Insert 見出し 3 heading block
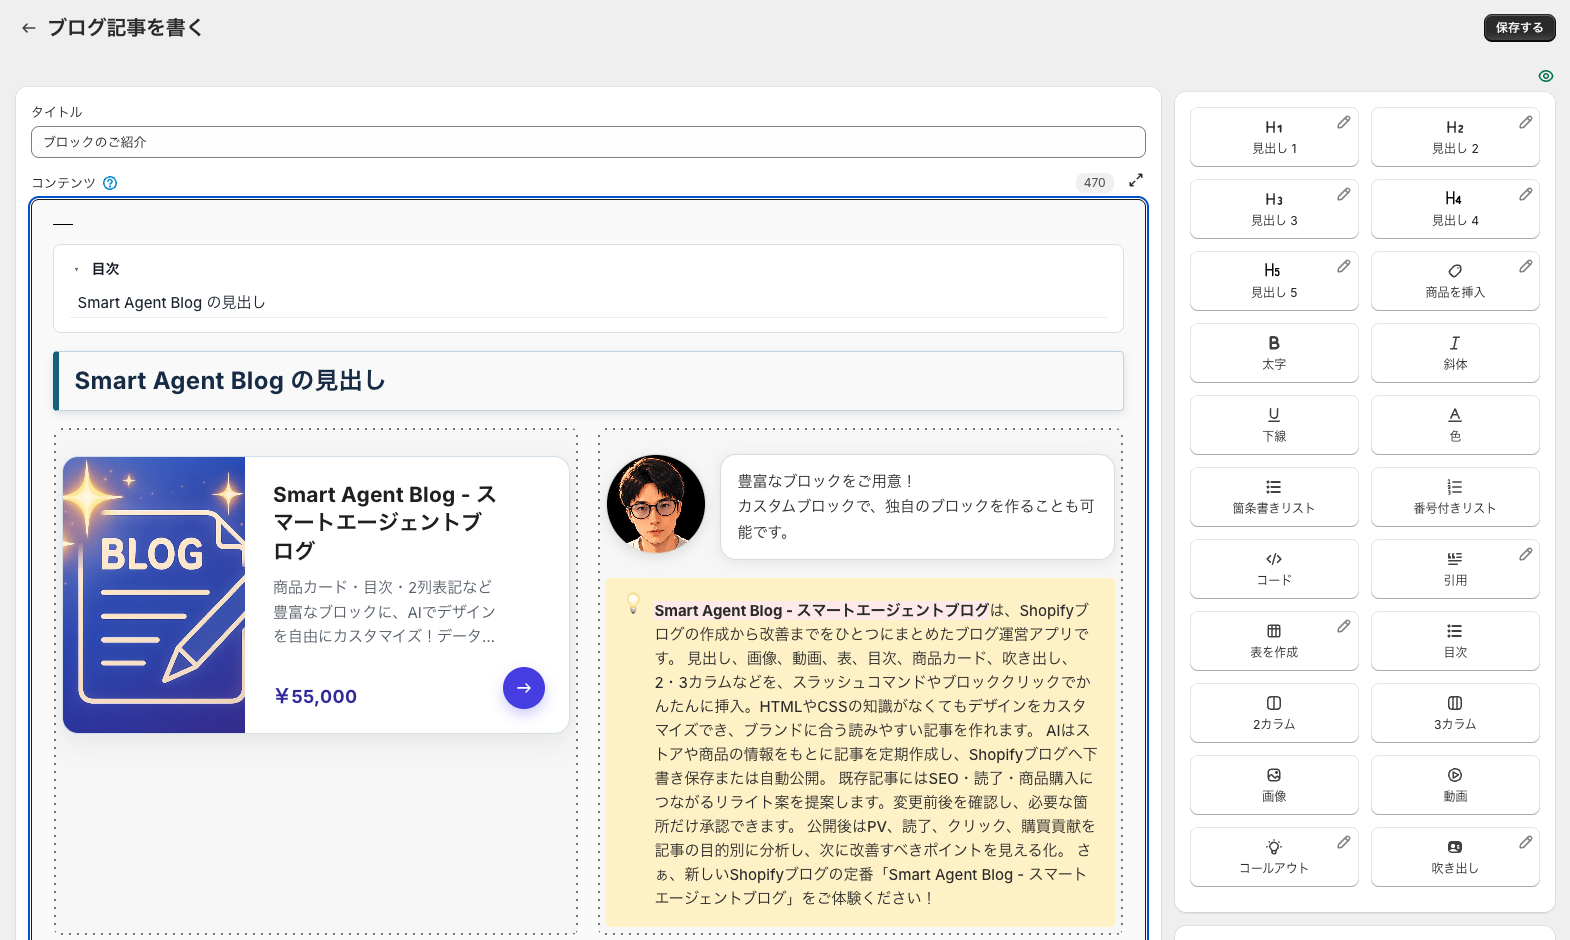The height and width of the screenshot is (940, 1570). [1274, 209]
